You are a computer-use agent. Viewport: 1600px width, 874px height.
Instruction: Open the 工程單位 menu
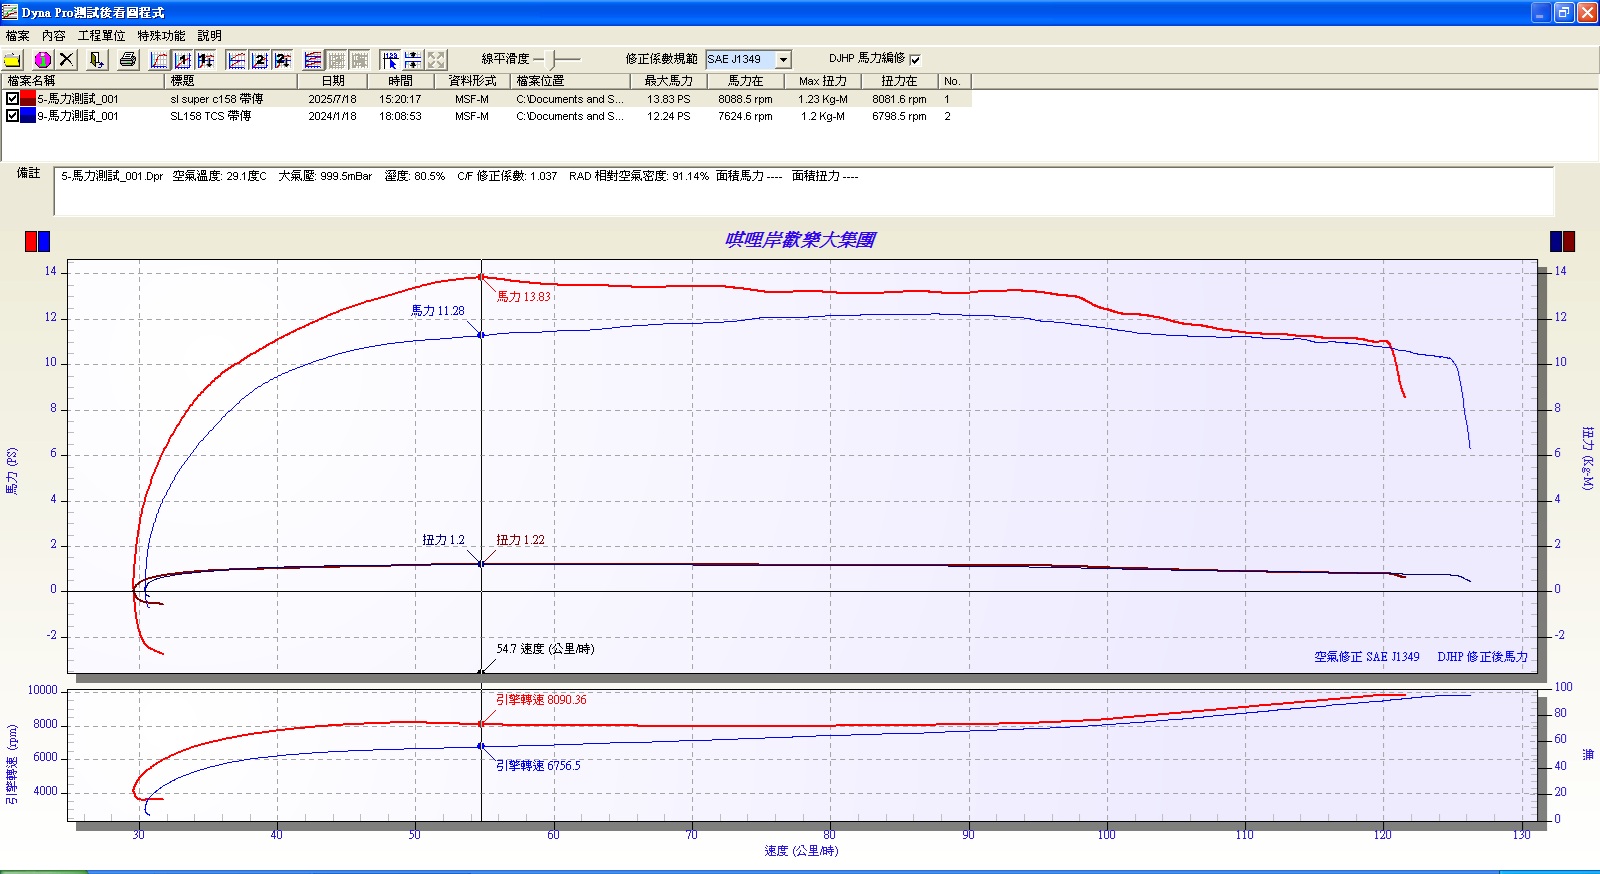[x=102, y=36]
